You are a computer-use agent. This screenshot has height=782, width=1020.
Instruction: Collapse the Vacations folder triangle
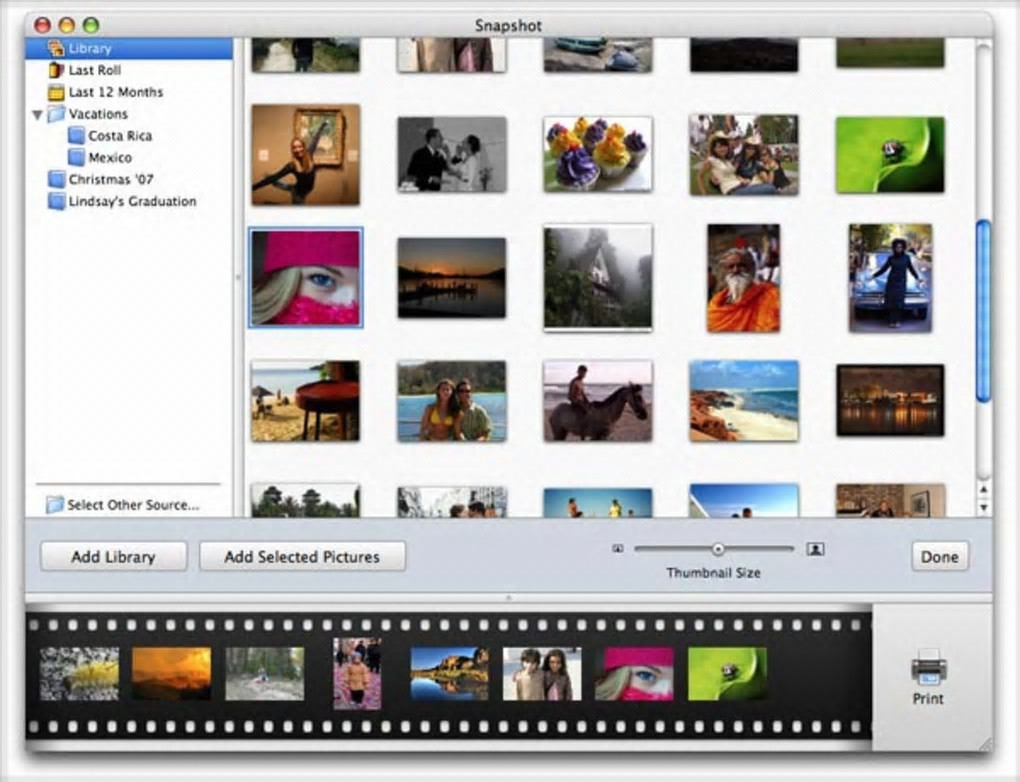click(37, 115)
